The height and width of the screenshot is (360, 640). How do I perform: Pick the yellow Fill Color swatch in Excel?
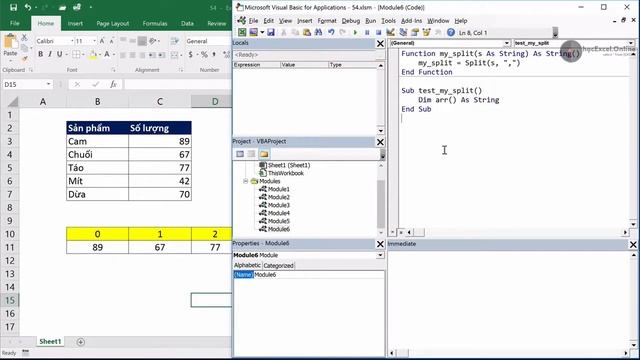[x=93, y=54]
